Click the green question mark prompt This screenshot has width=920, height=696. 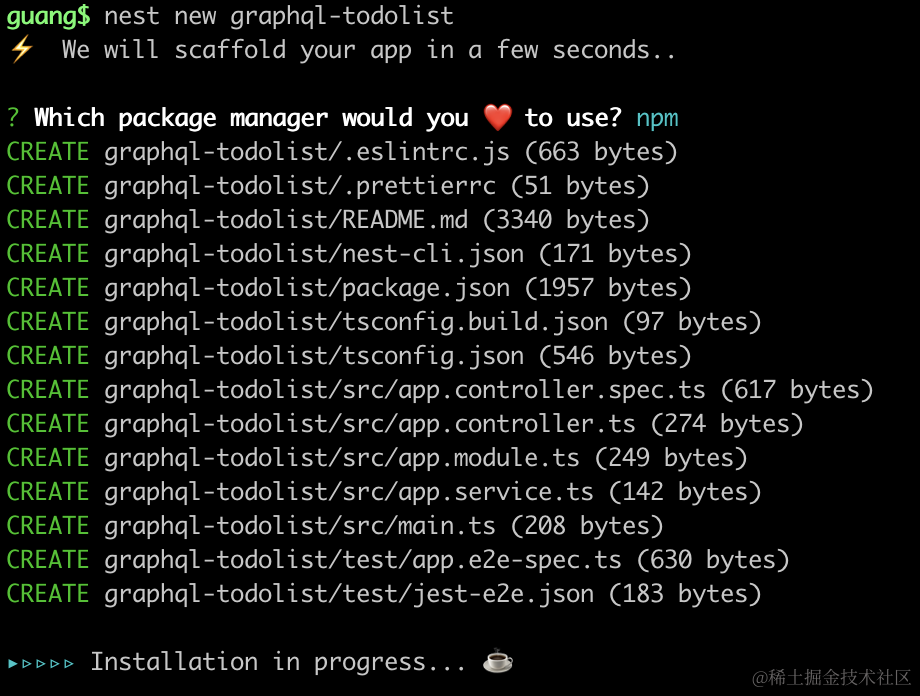13,118
